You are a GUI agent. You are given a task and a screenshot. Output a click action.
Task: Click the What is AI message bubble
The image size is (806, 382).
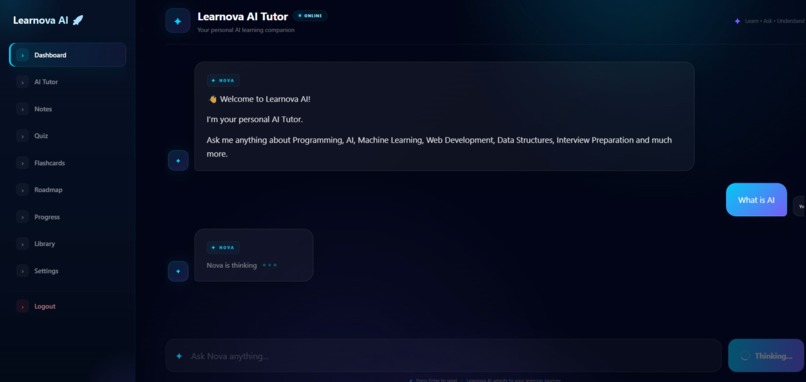pyautogui.click(x=756, y=199)
